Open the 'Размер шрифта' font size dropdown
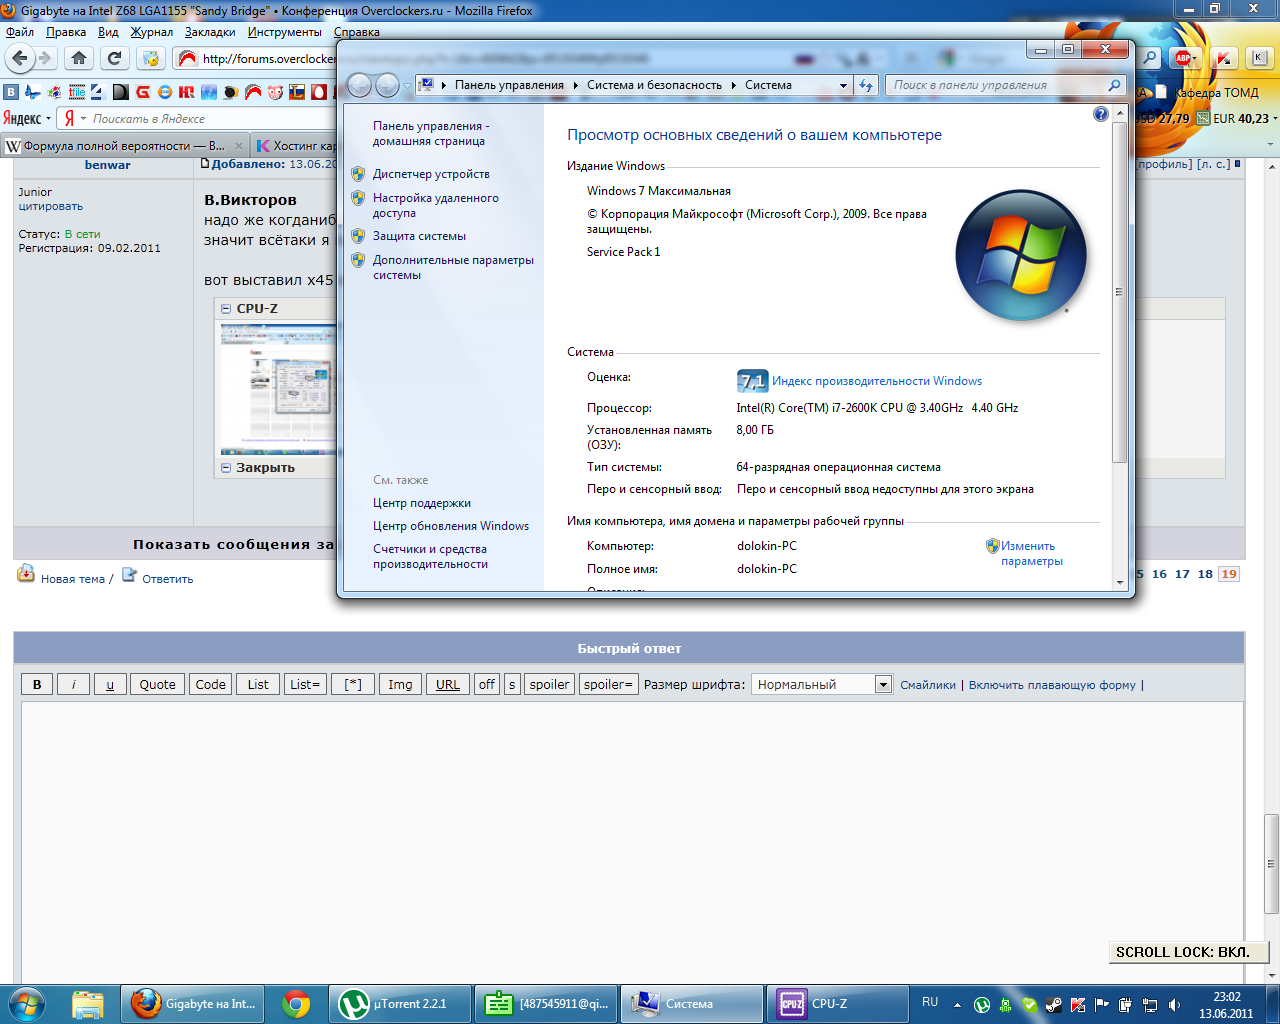The image size is (1280, 1024). pos(882,684)
